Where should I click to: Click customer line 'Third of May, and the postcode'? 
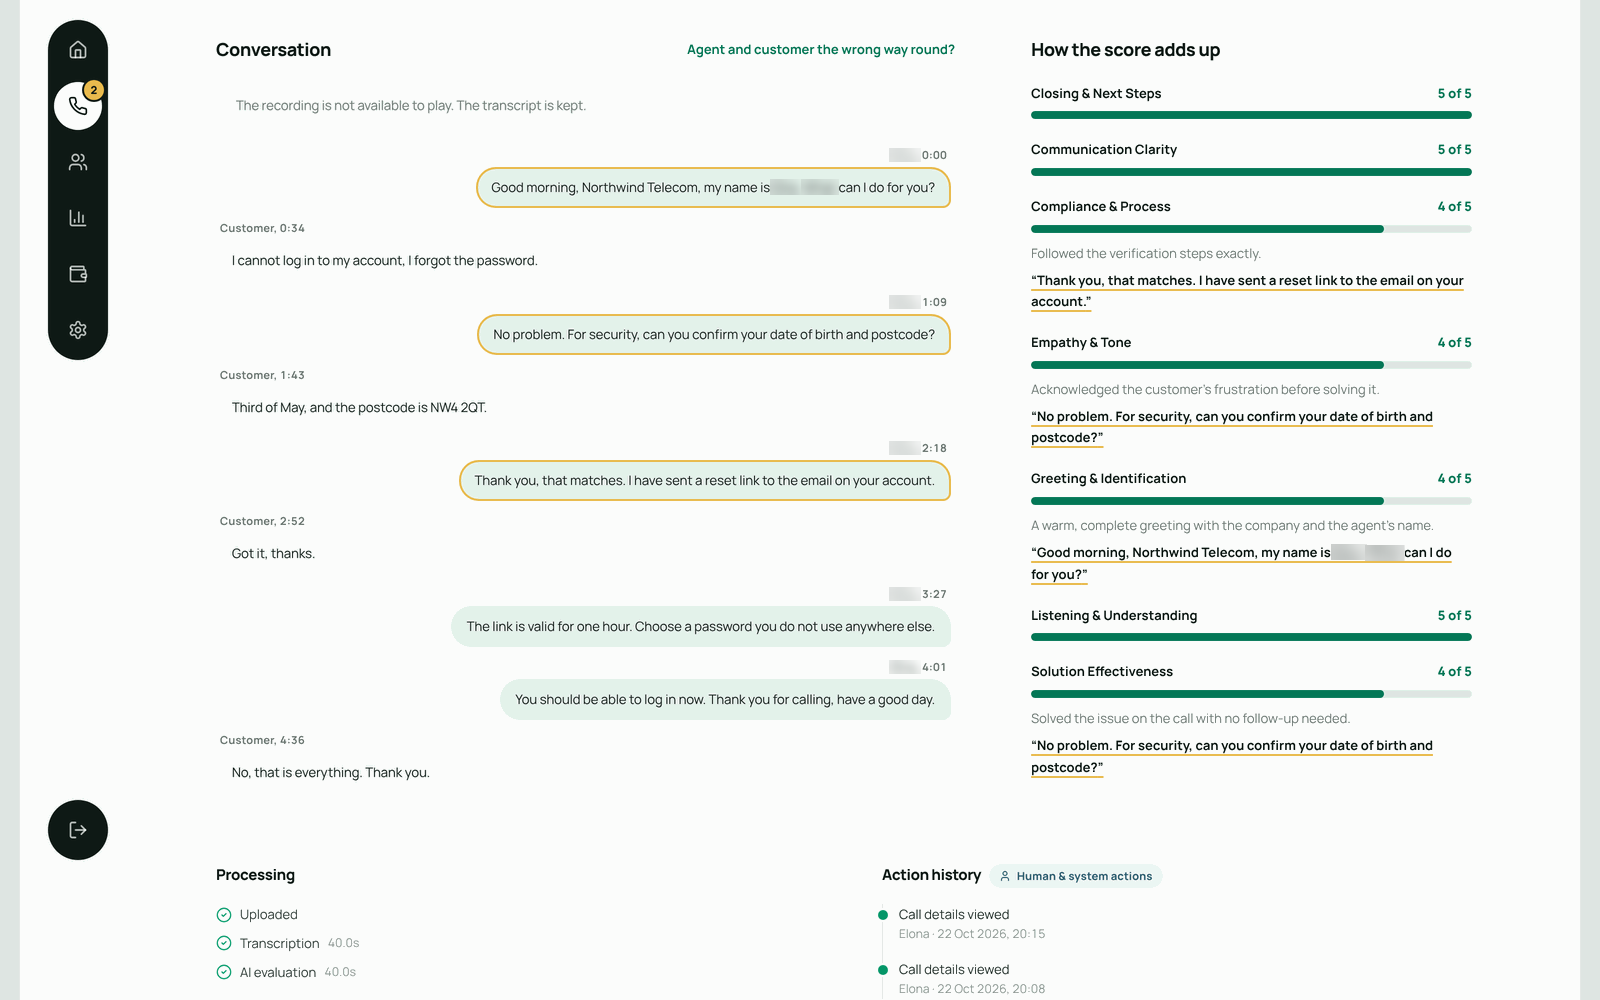(359, 408)
